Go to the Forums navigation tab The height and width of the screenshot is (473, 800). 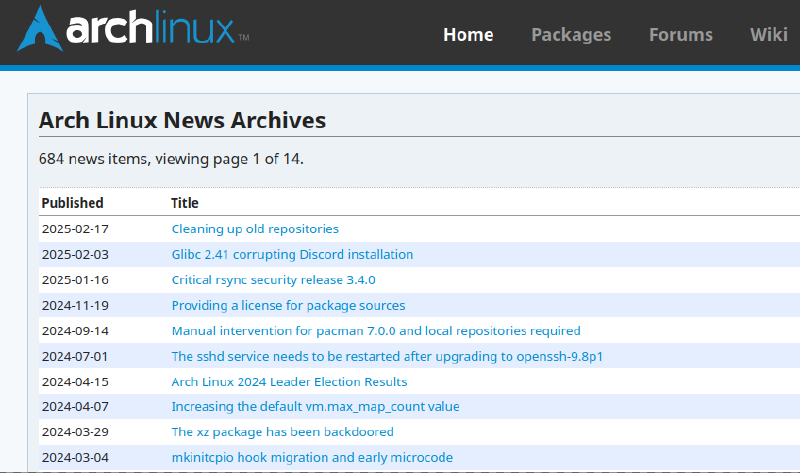(x=681, y=35)
